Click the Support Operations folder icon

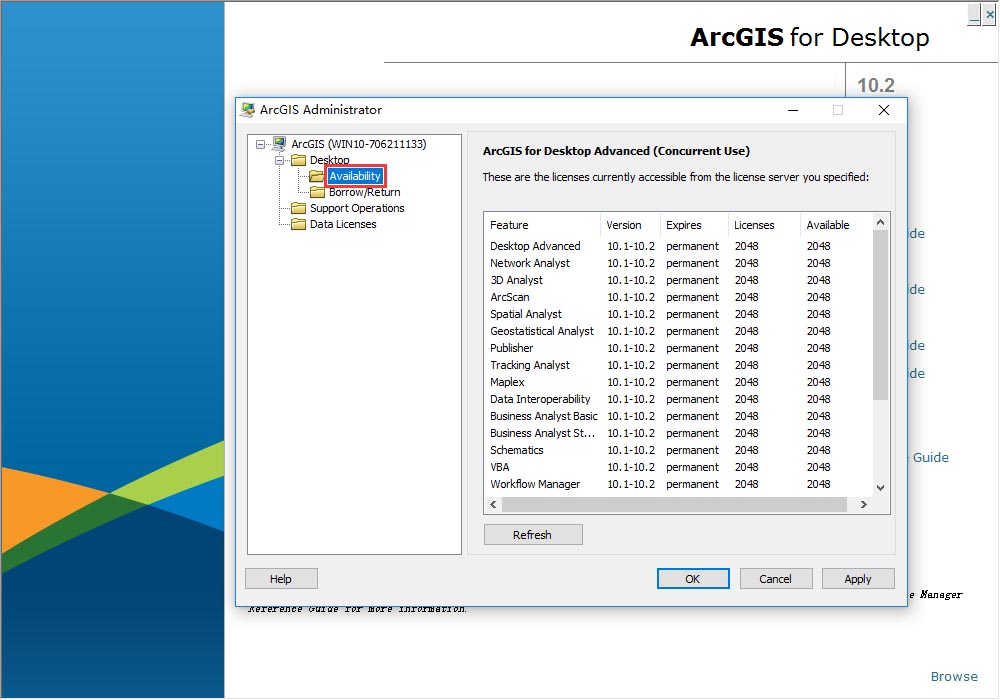point(298,208)
